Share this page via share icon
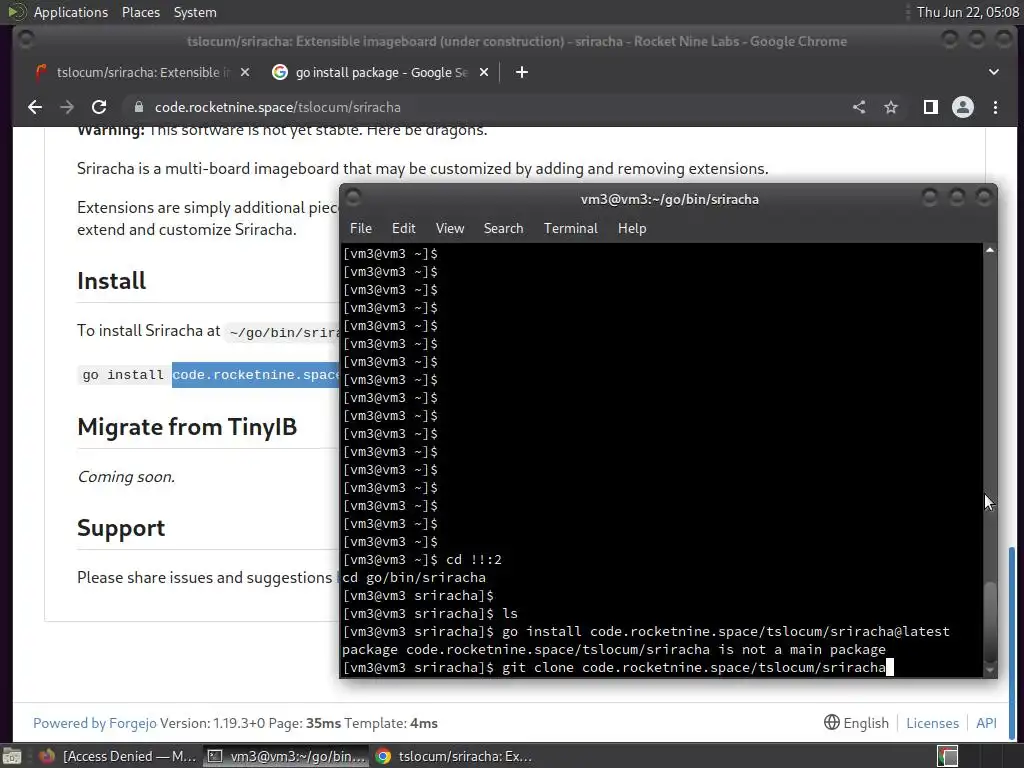Screen dimensions: 1024x768 coord(859,107)
